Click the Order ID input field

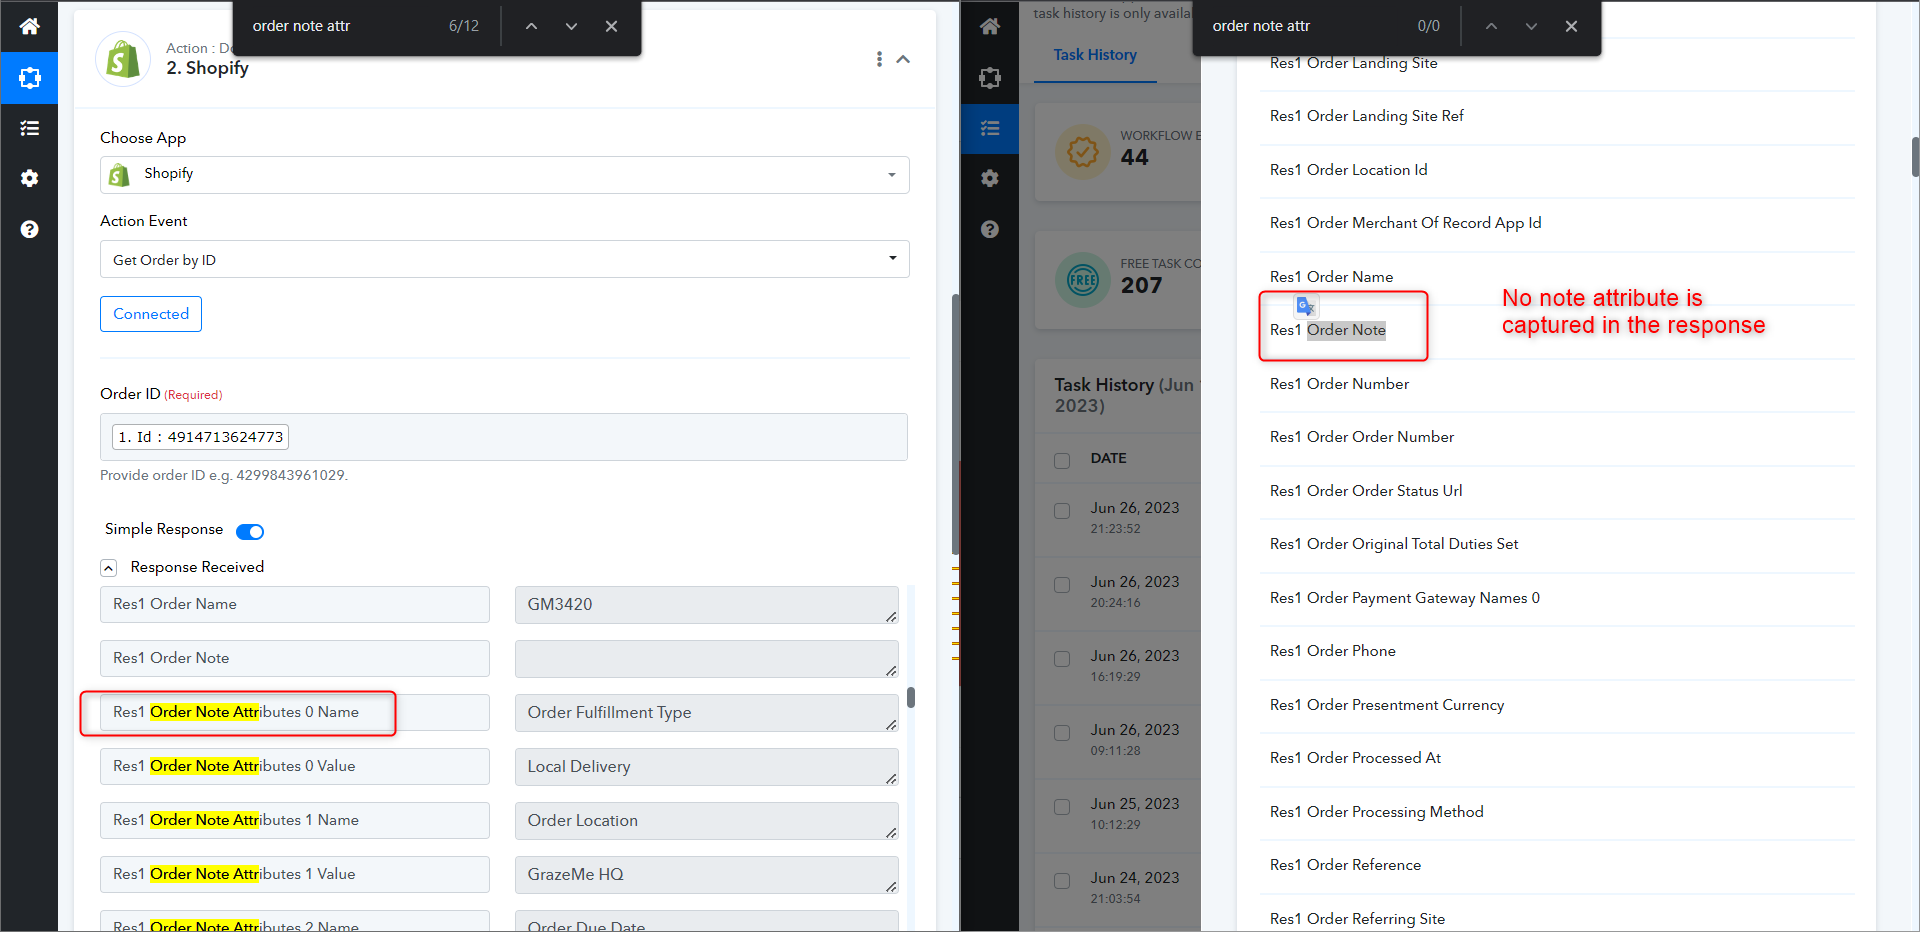pos(504,437)
